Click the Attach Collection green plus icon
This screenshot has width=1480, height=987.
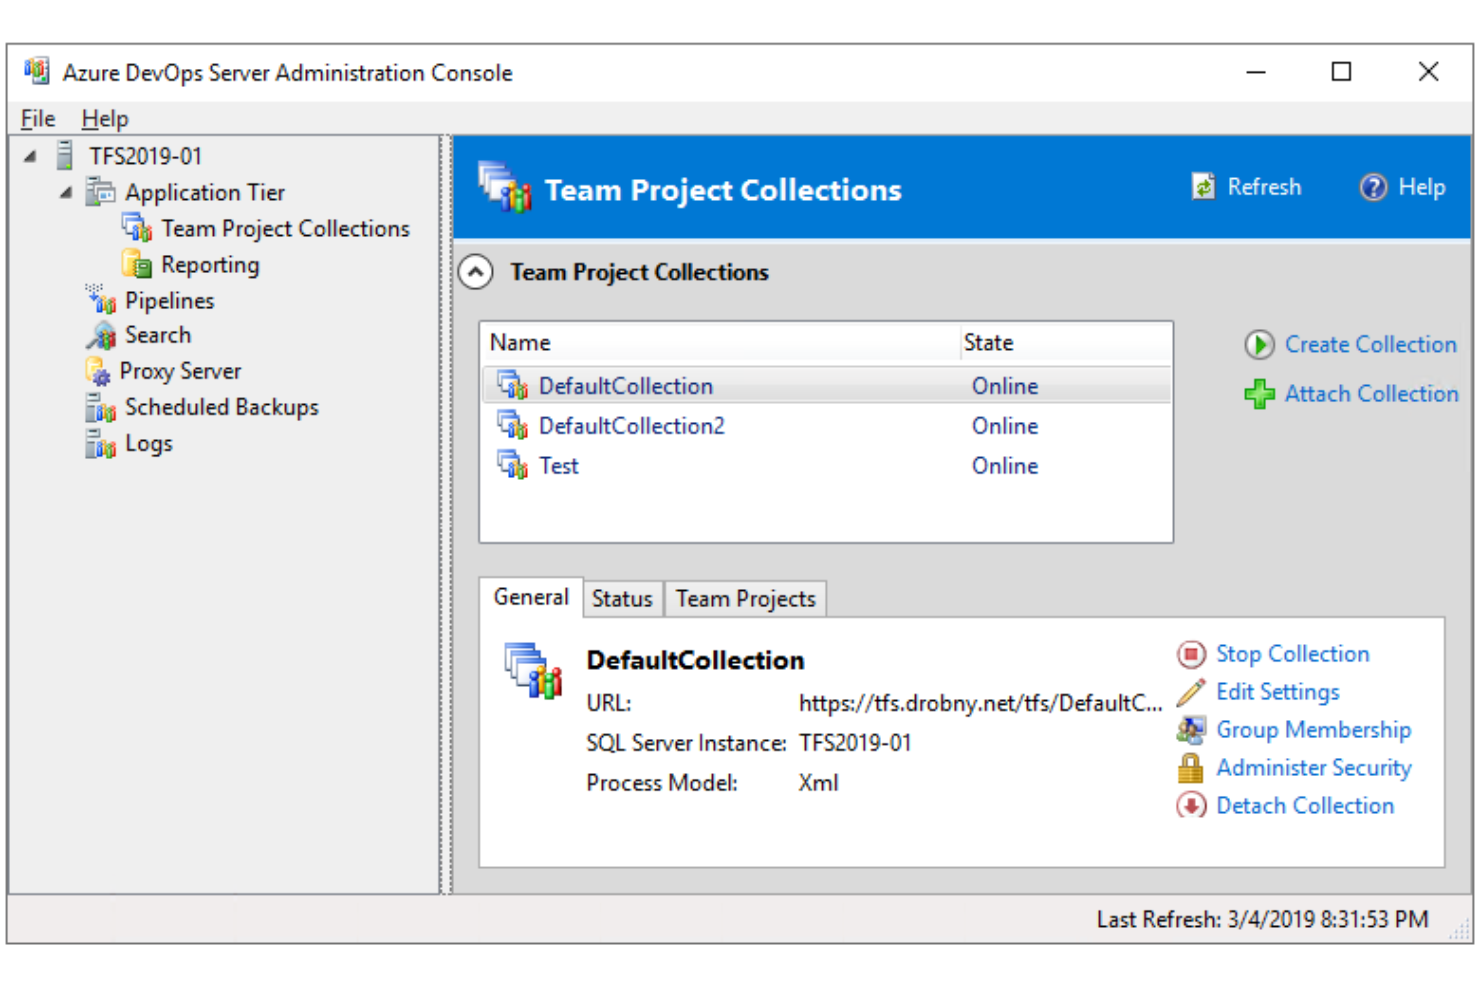1259,394
